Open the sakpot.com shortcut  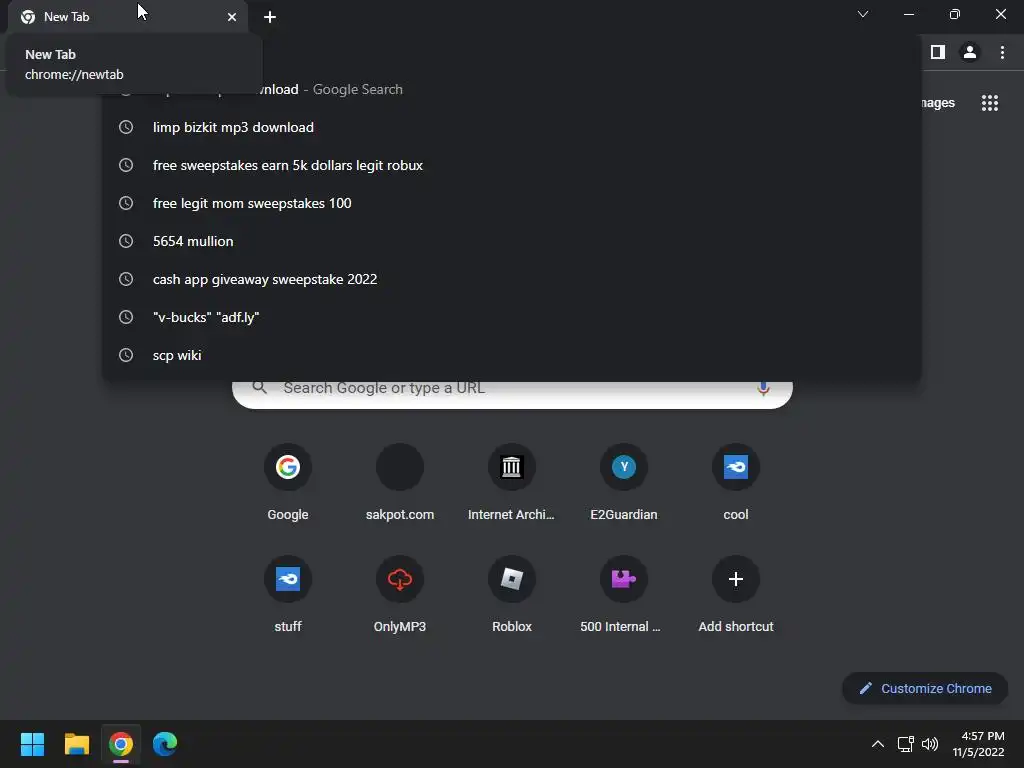400,483
